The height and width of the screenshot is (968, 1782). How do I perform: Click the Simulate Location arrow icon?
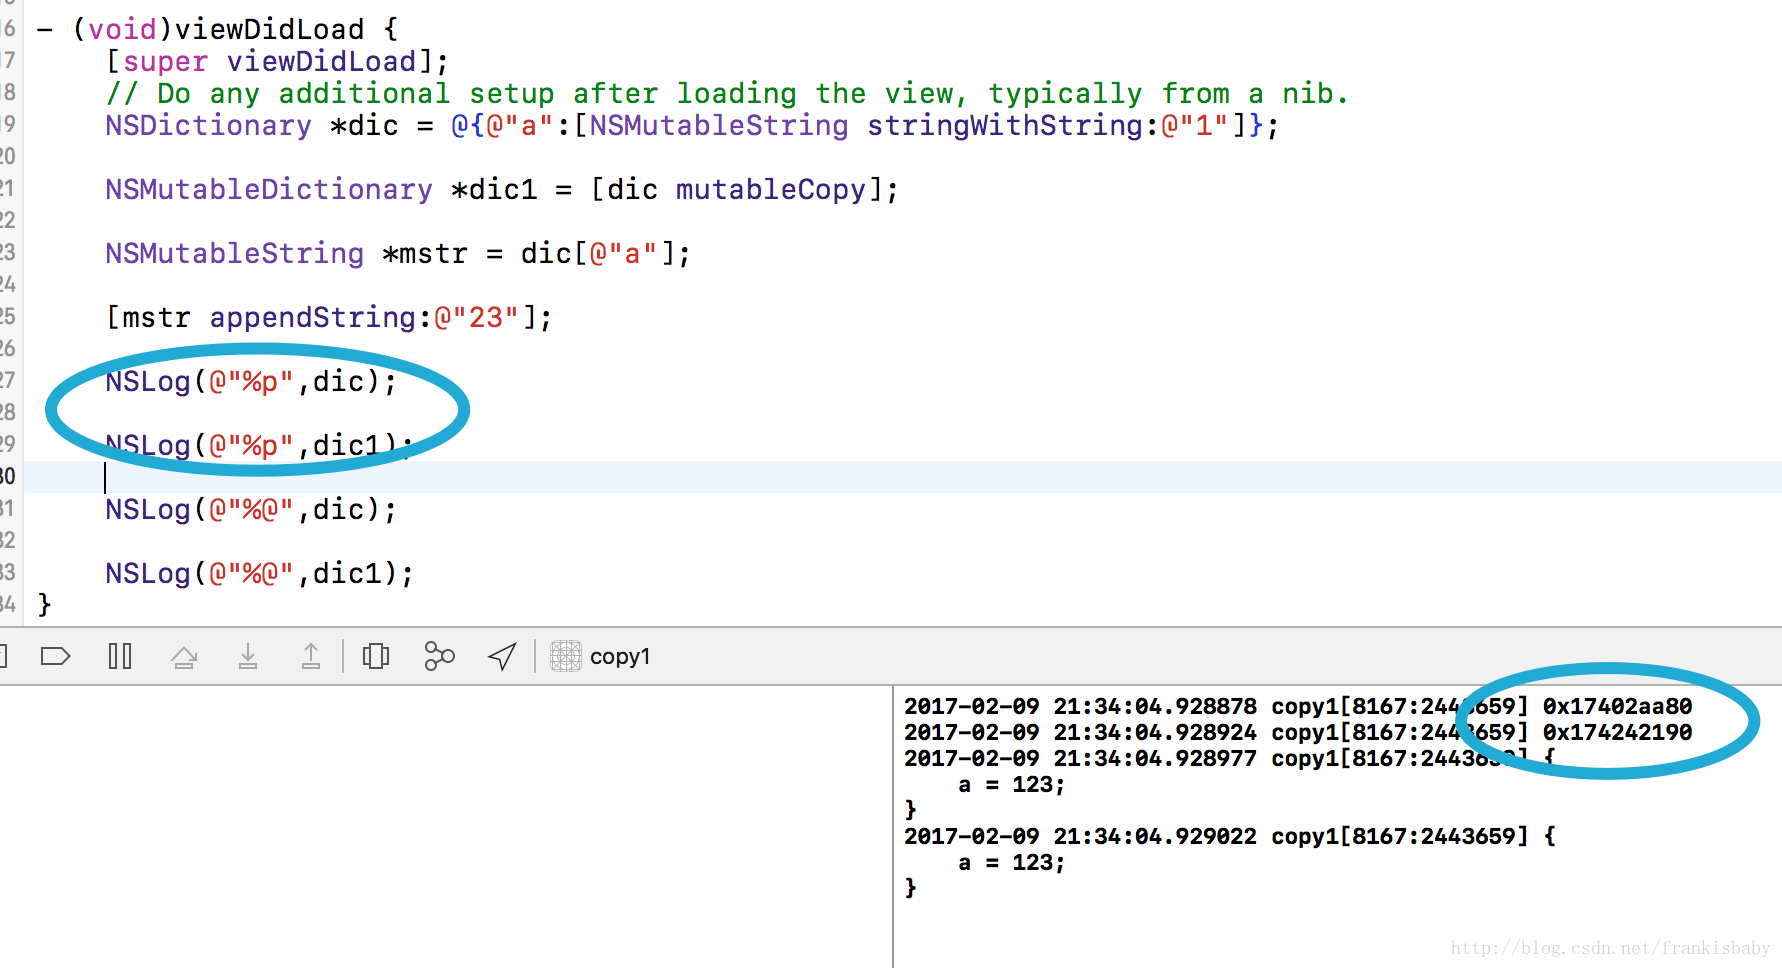(502, 656)
